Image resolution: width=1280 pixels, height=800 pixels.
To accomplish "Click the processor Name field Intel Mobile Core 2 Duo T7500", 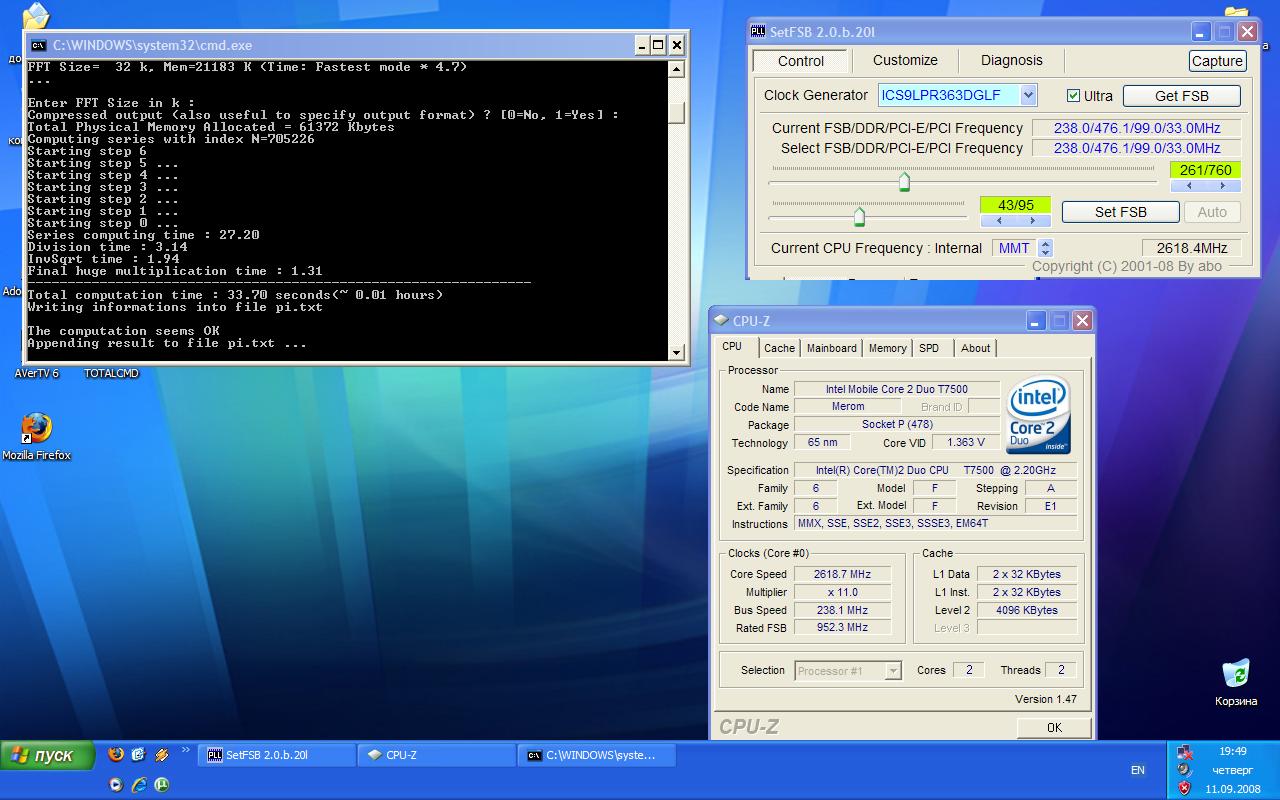I will pyautogui.click(x=896, y=389).
